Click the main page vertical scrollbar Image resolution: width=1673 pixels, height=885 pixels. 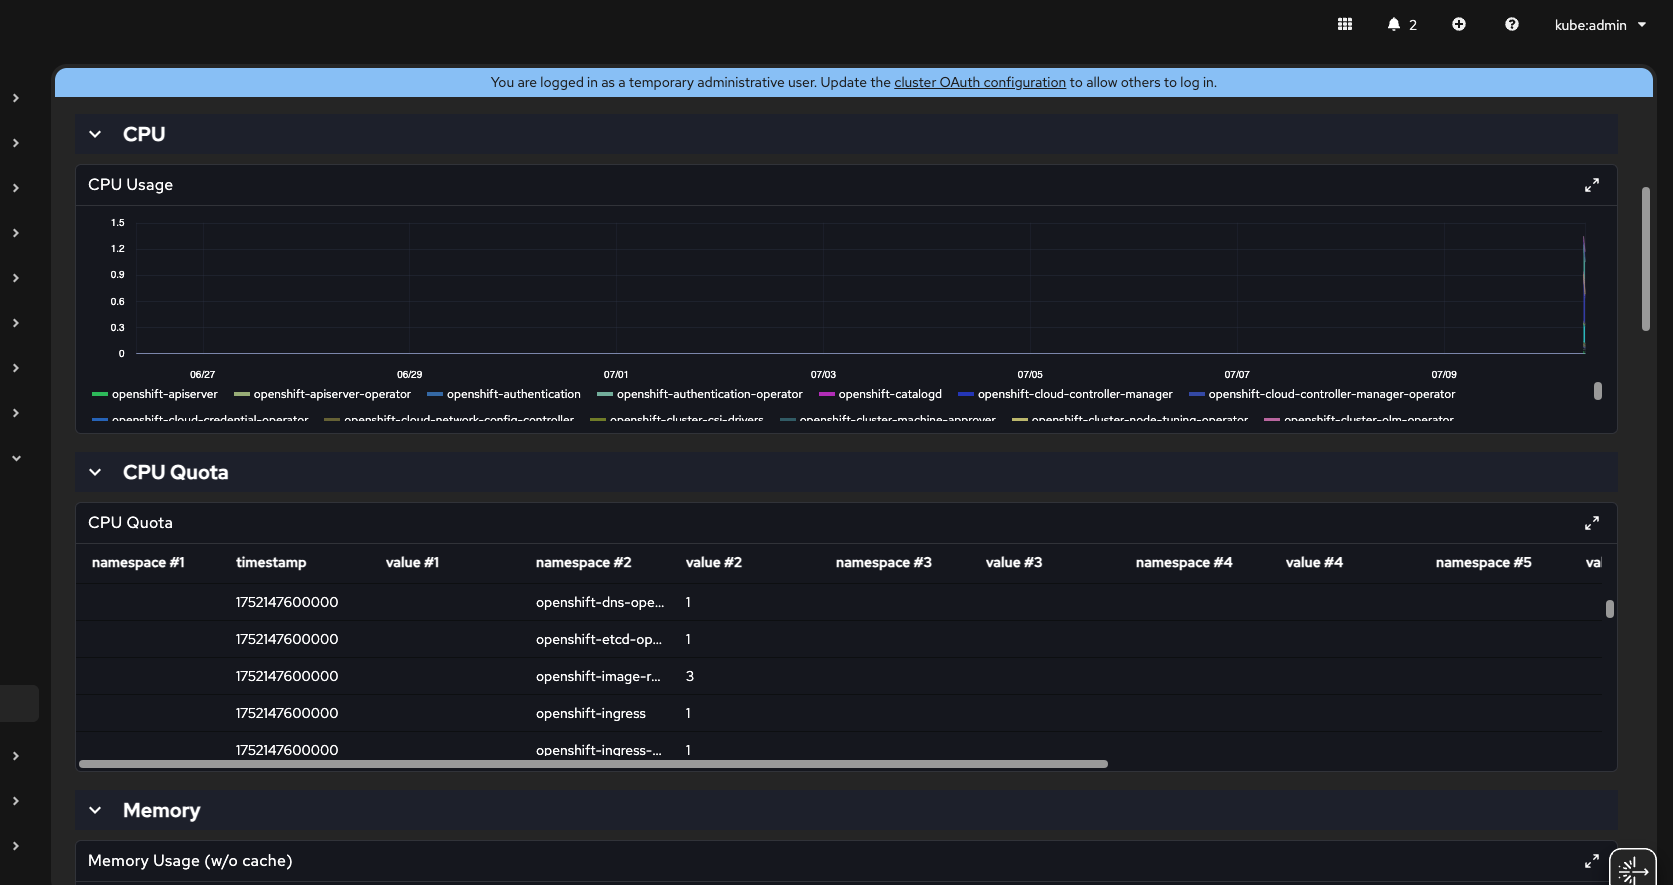tap(1646, 259)
